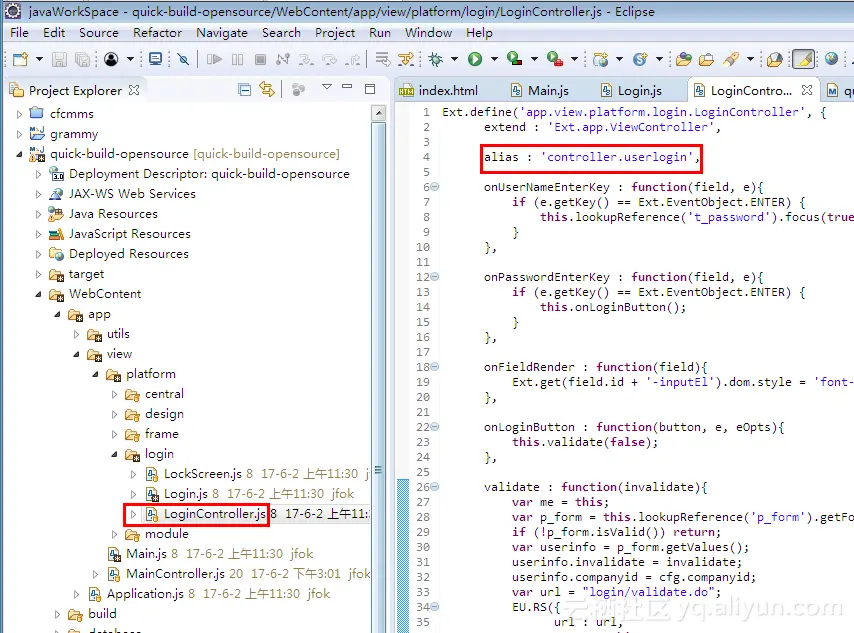Open the Navigate menu
The image size is (854, 633).
point(222,33)
